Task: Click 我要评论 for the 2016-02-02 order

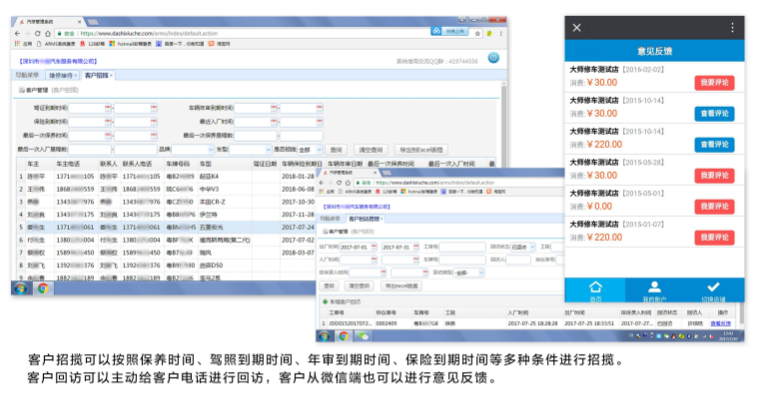Action: point(714,83)
